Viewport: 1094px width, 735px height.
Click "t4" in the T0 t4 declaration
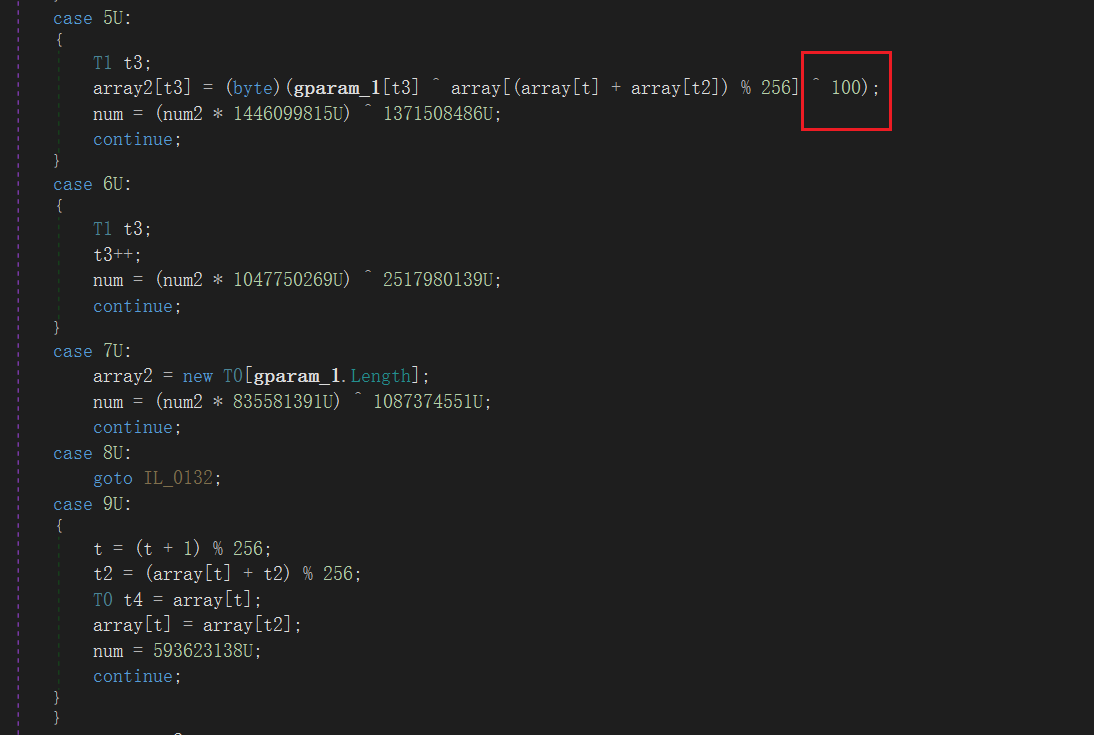tap(133, 600)
